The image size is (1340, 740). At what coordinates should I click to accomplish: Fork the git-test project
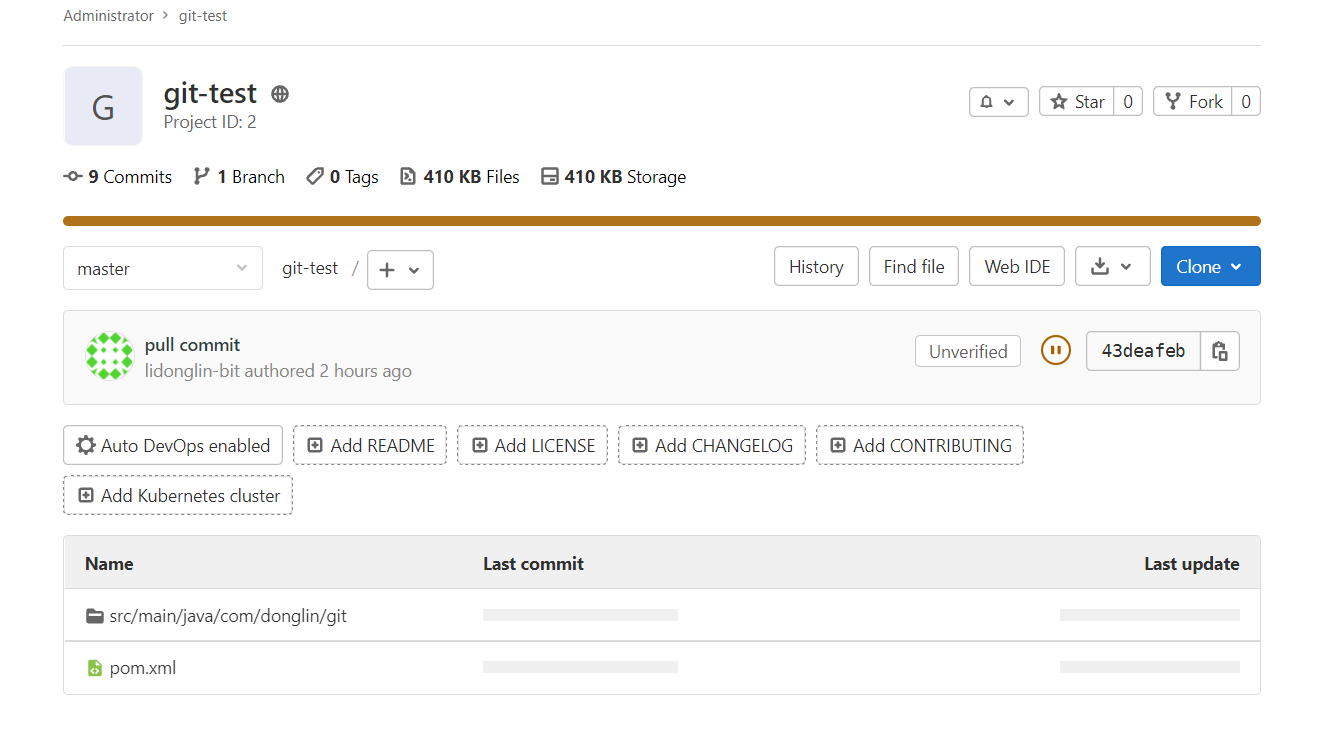[1193, 102]
